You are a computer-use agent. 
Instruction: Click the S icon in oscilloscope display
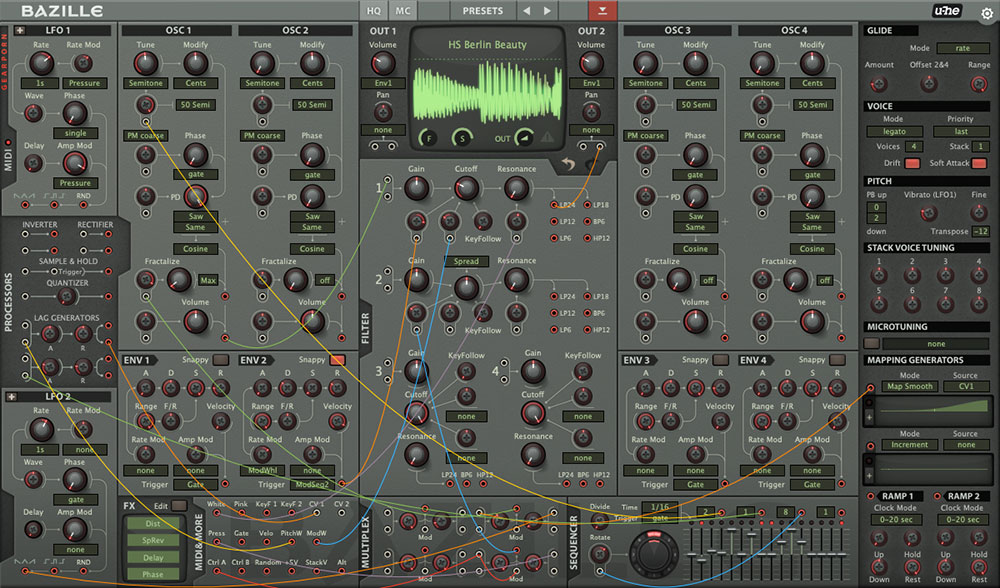[x=461, y=138]
